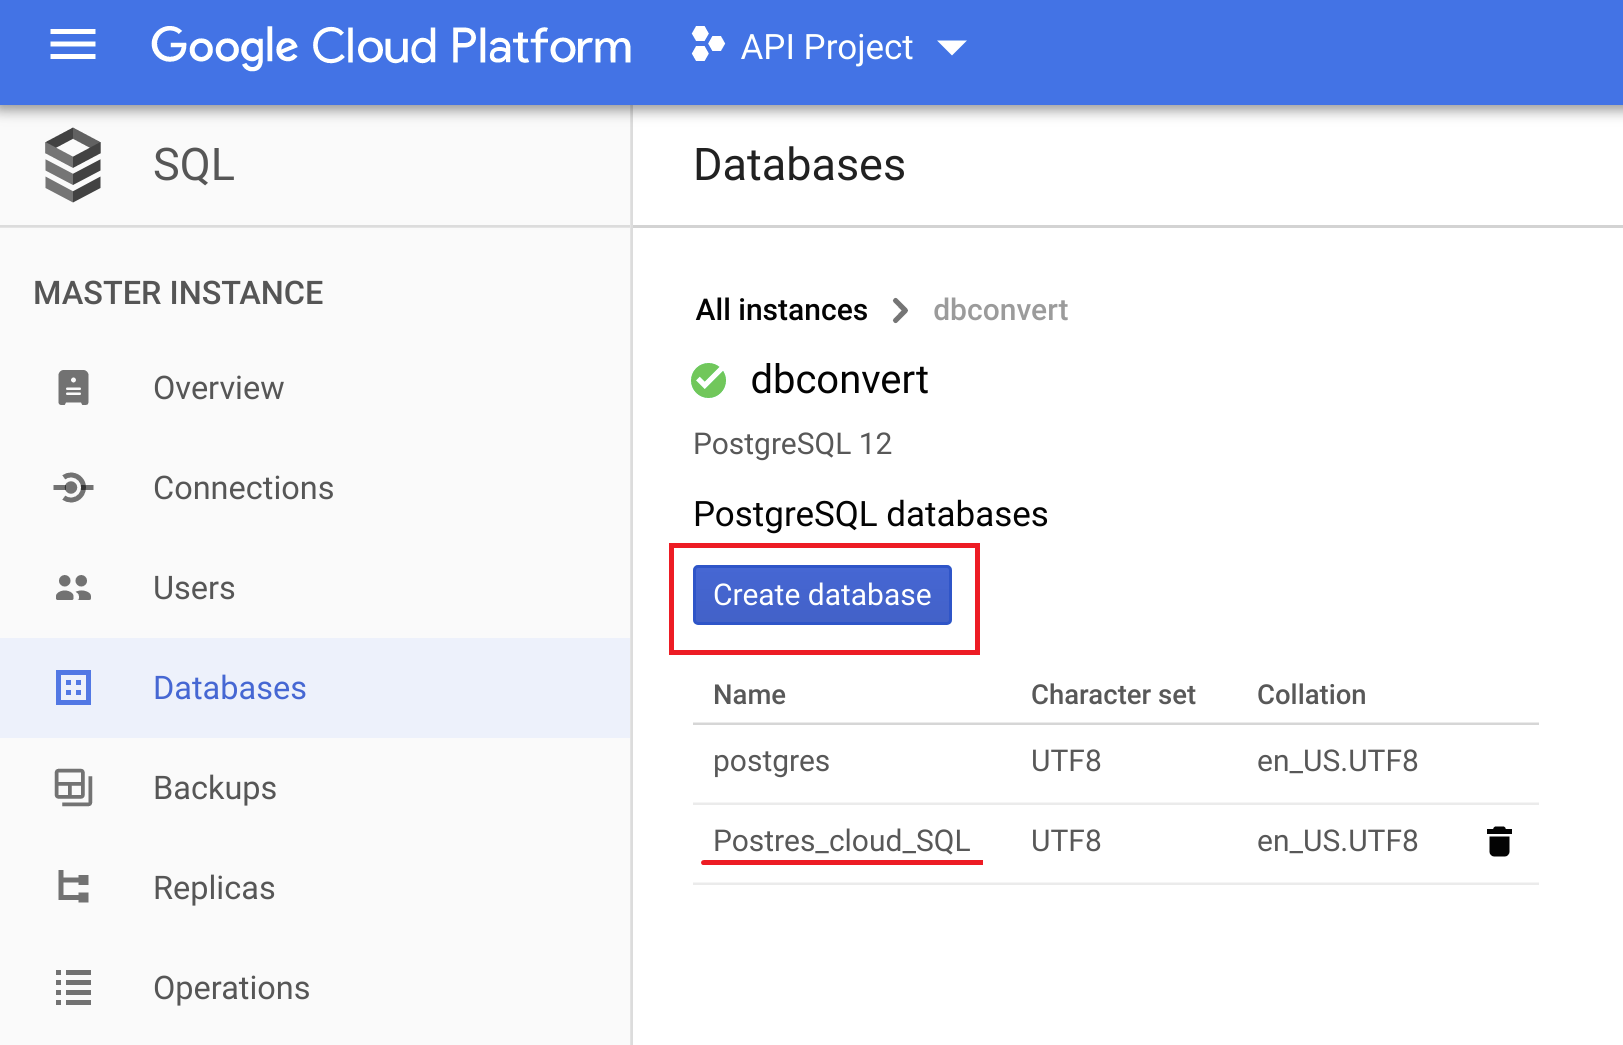
Task: Open the Operations menu item
Action: 231,988
